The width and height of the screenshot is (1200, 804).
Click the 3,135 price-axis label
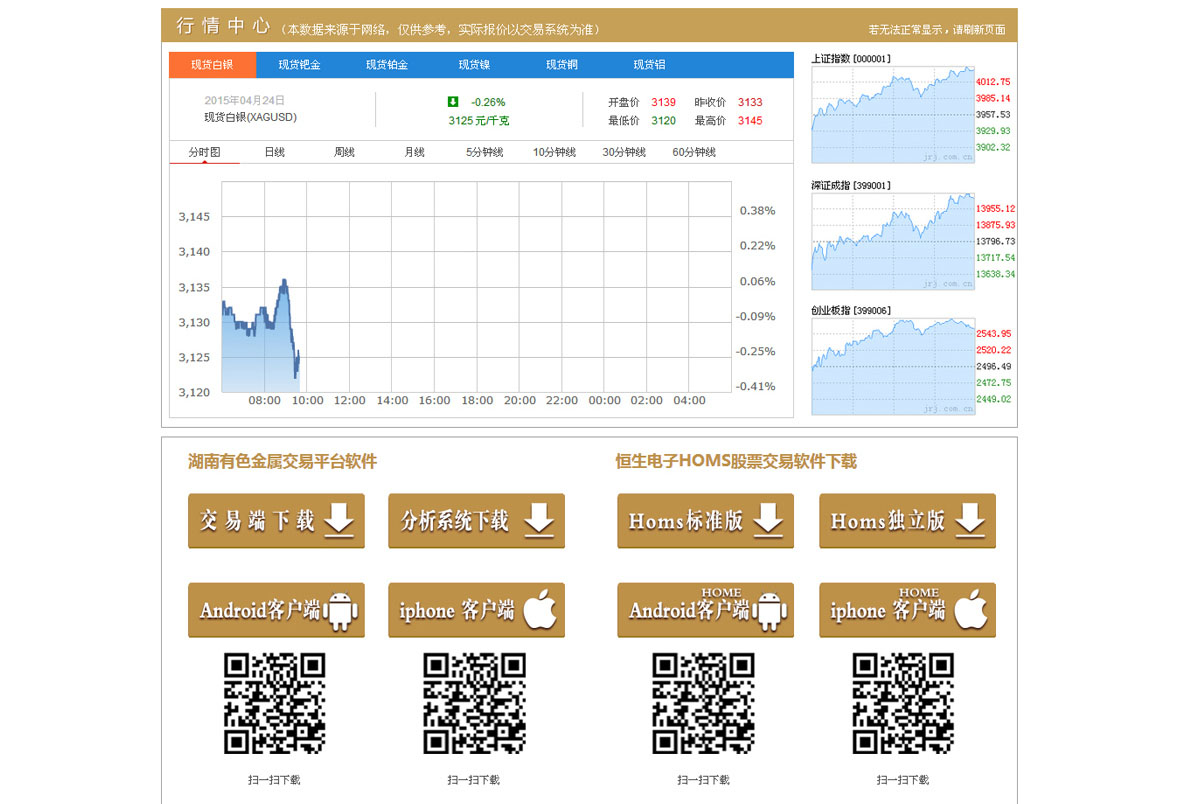click(x=194, y=288)
